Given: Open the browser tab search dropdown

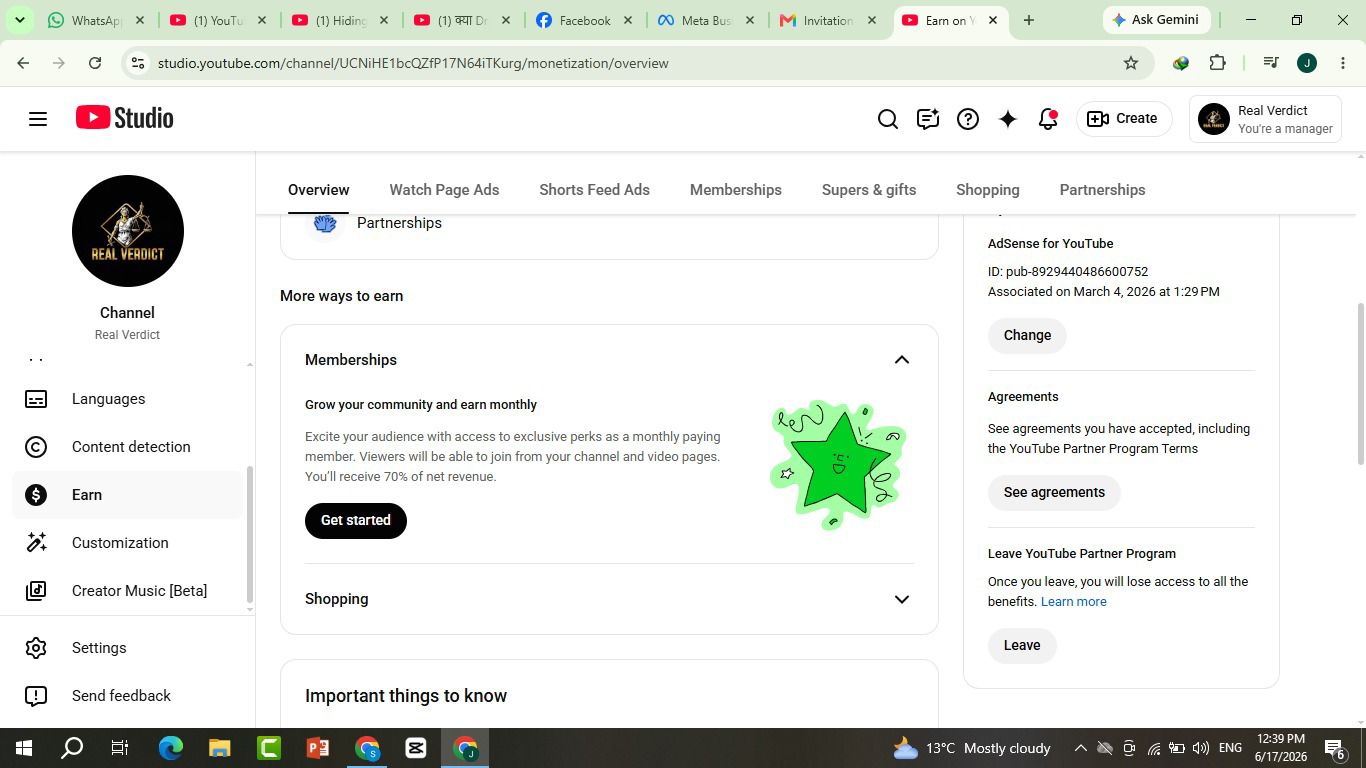Looking at the screenshot, I should (x=19, y=20).
